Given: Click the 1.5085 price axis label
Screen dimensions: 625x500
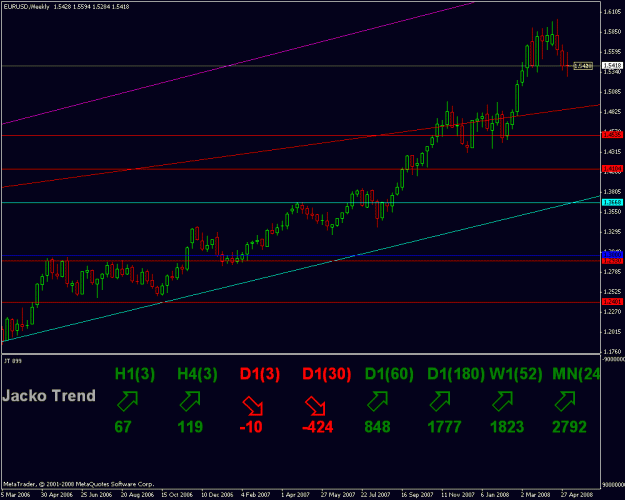Looking at the screenshot, I should point(613,92).
